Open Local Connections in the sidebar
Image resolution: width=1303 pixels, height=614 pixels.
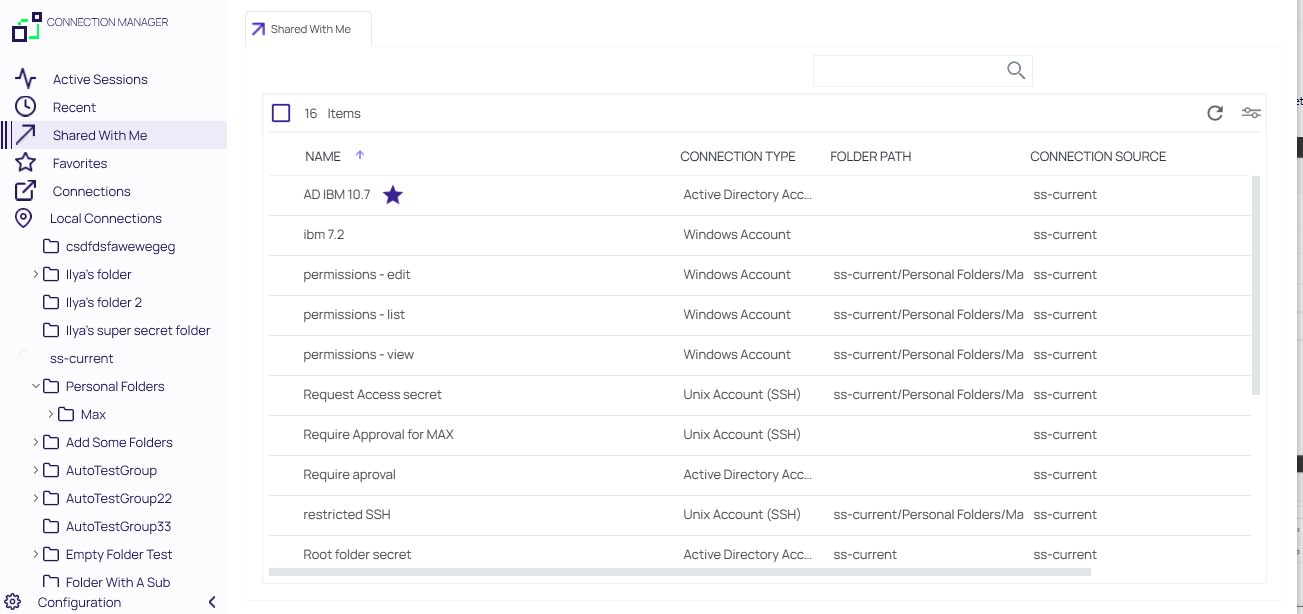tap(105, 218)
